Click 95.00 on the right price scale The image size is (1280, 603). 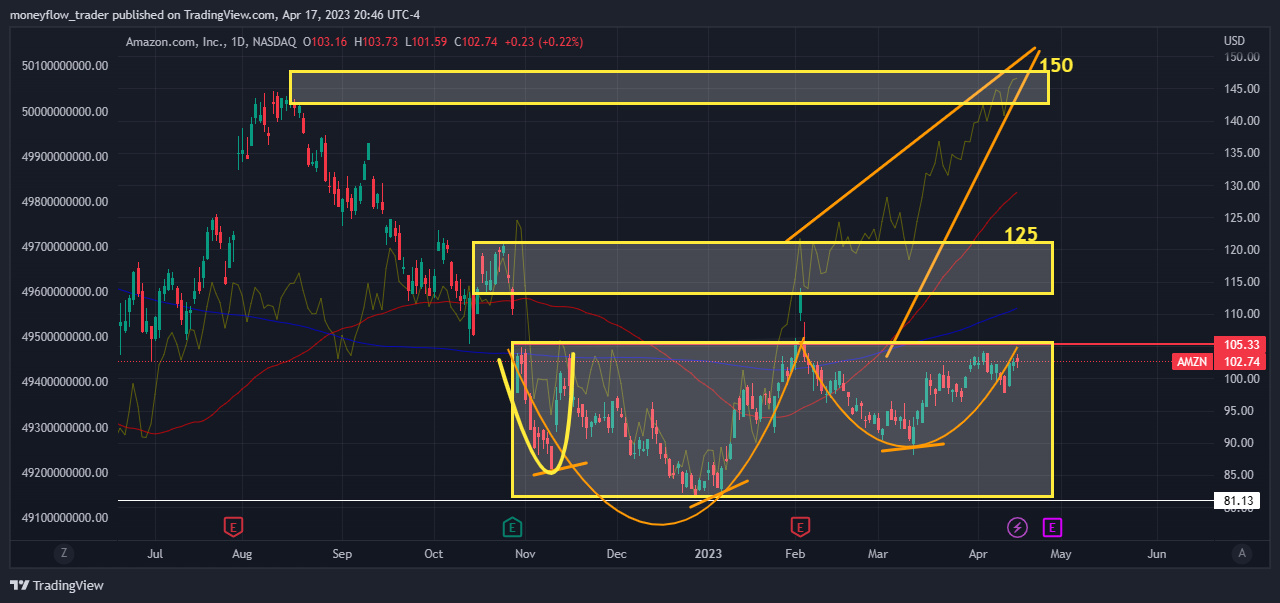pos(1239,411)
